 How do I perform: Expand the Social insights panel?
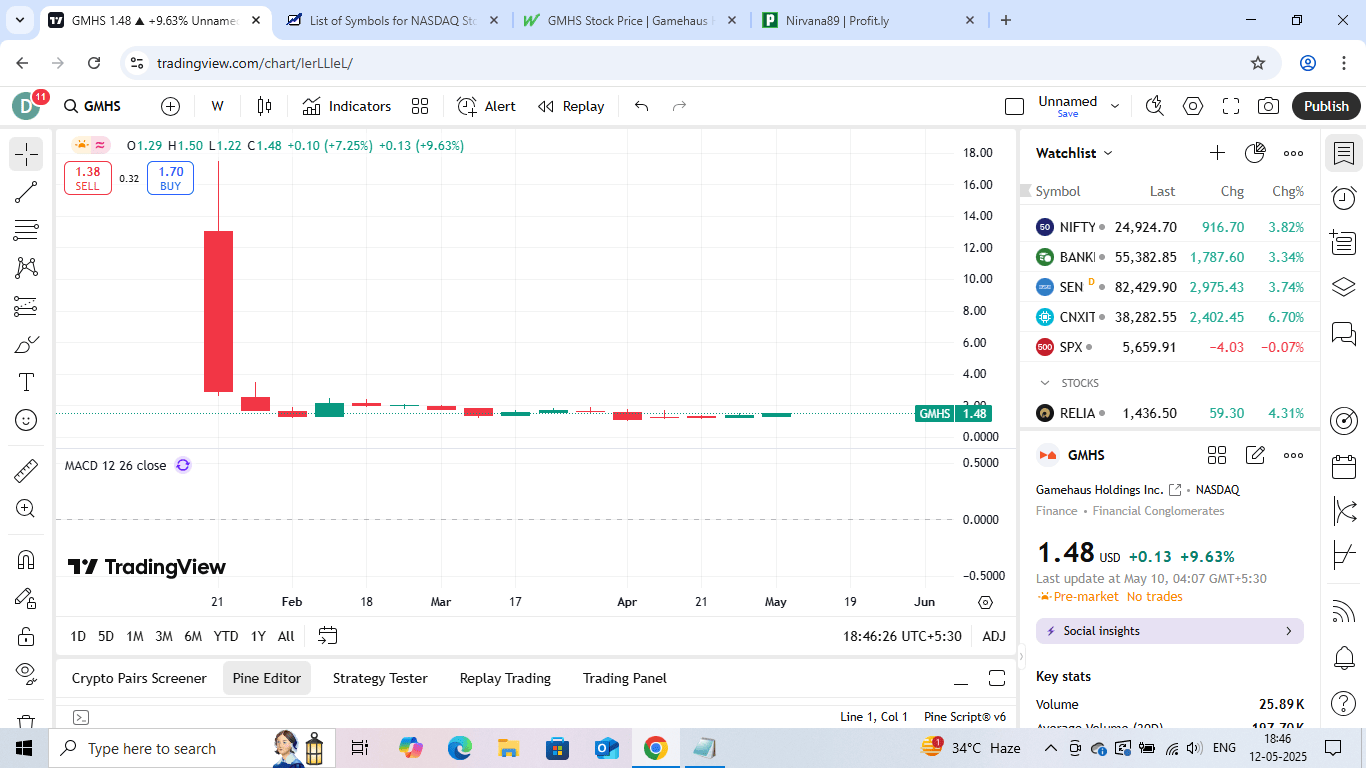[x=1170, y=631]
